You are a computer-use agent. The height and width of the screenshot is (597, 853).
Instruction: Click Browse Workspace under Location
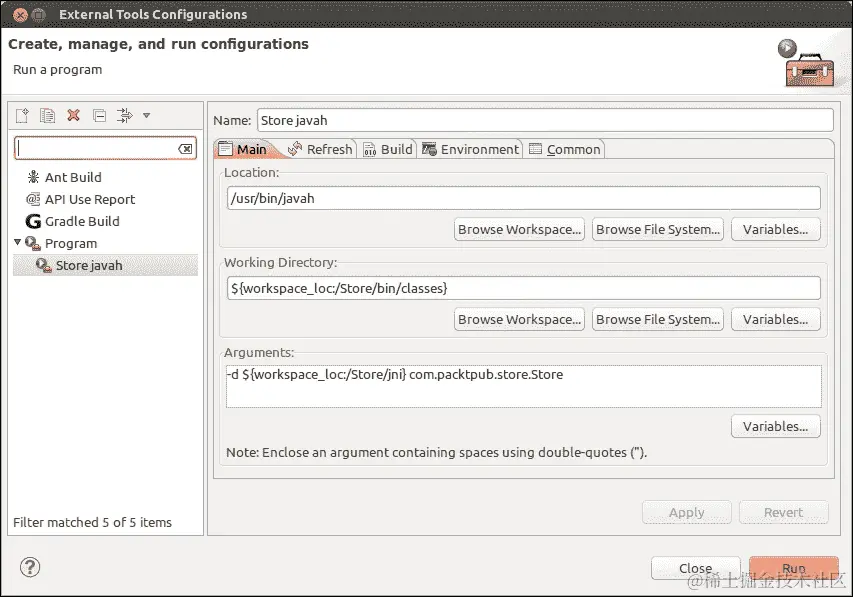coord(519,230)
